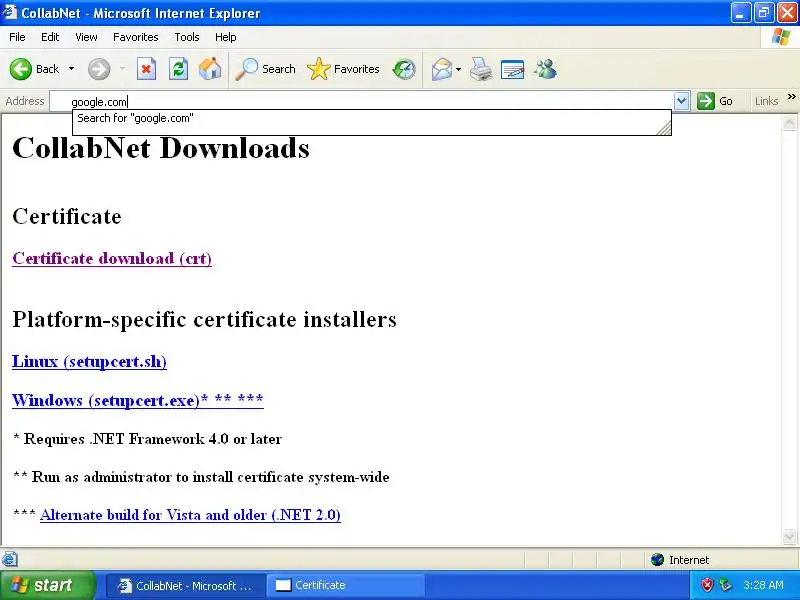Screen dimensions: 800x600
Task: Open the Favorites star button
Action: point(343,69)
